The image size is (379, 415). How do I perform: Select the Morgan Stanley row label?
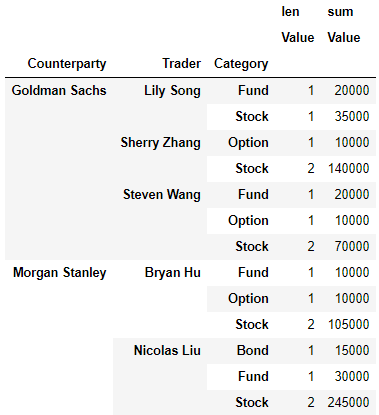pyautogui.click(x=60, y=273)
